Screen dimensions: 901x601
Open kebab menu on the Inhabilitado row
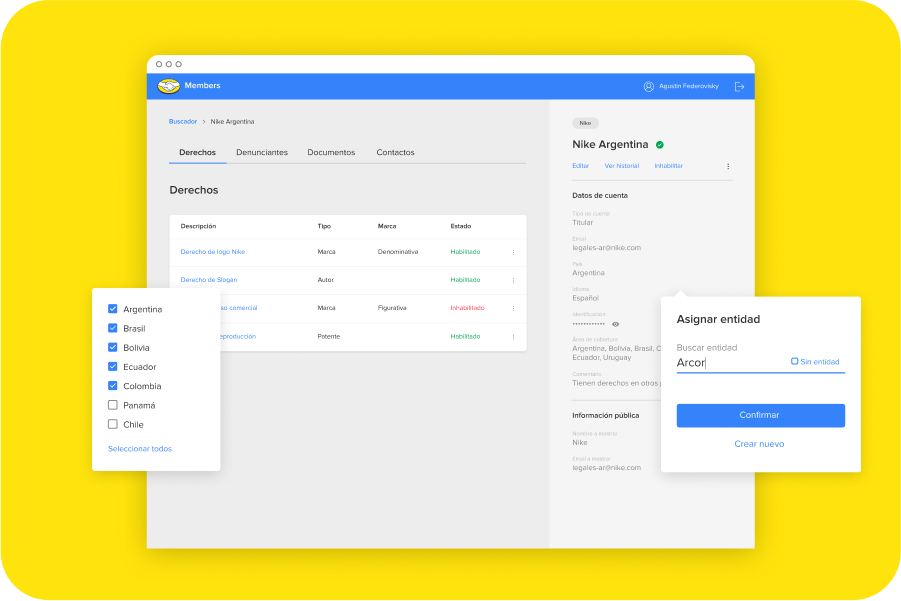[x=513, y=308]
